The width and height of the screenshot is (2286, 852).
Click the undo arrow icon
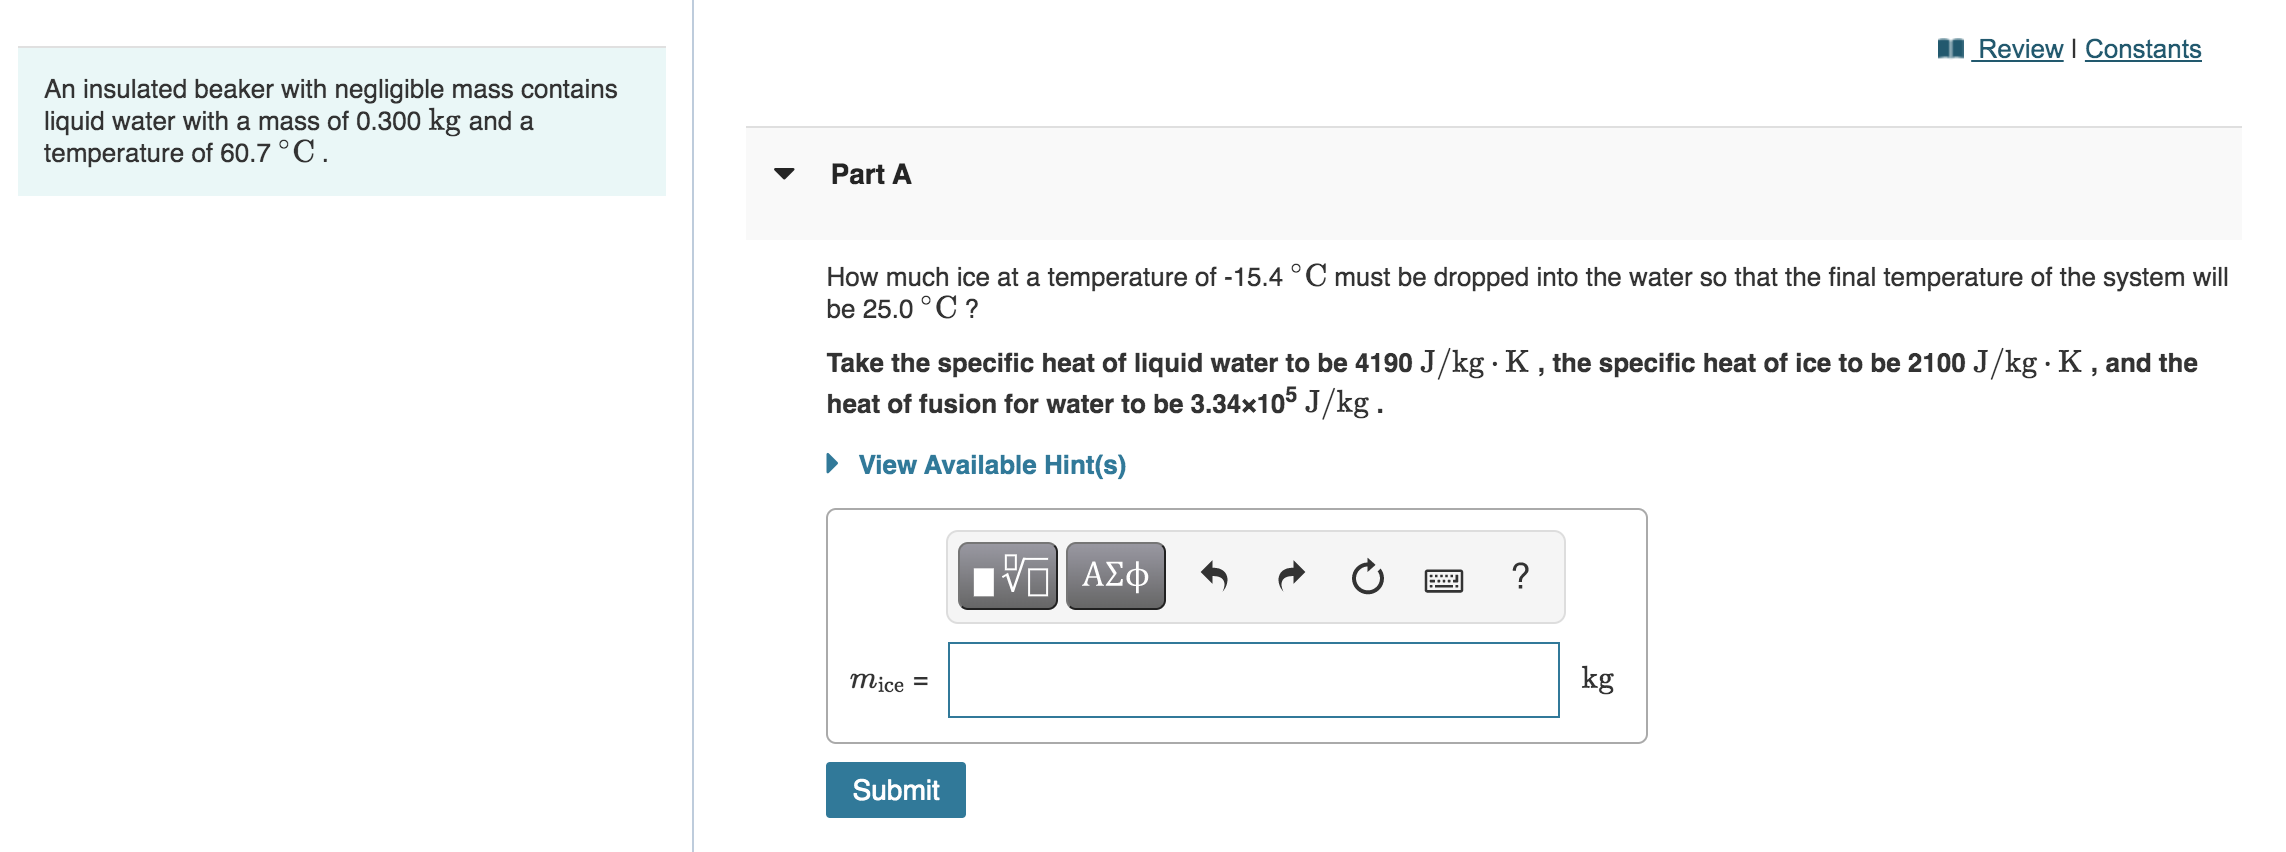[1214, 577]
